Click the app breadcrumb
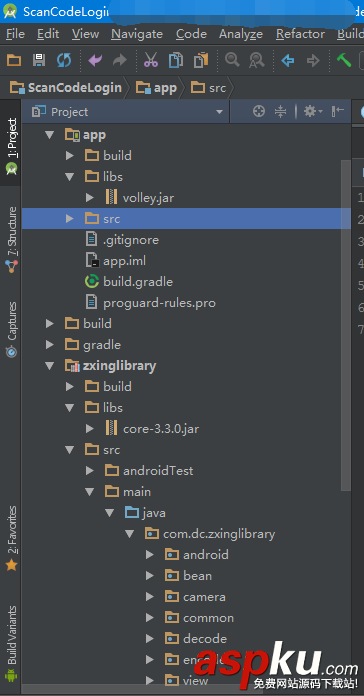The height and width of the screenshot is (696, 364). [156, 88]
